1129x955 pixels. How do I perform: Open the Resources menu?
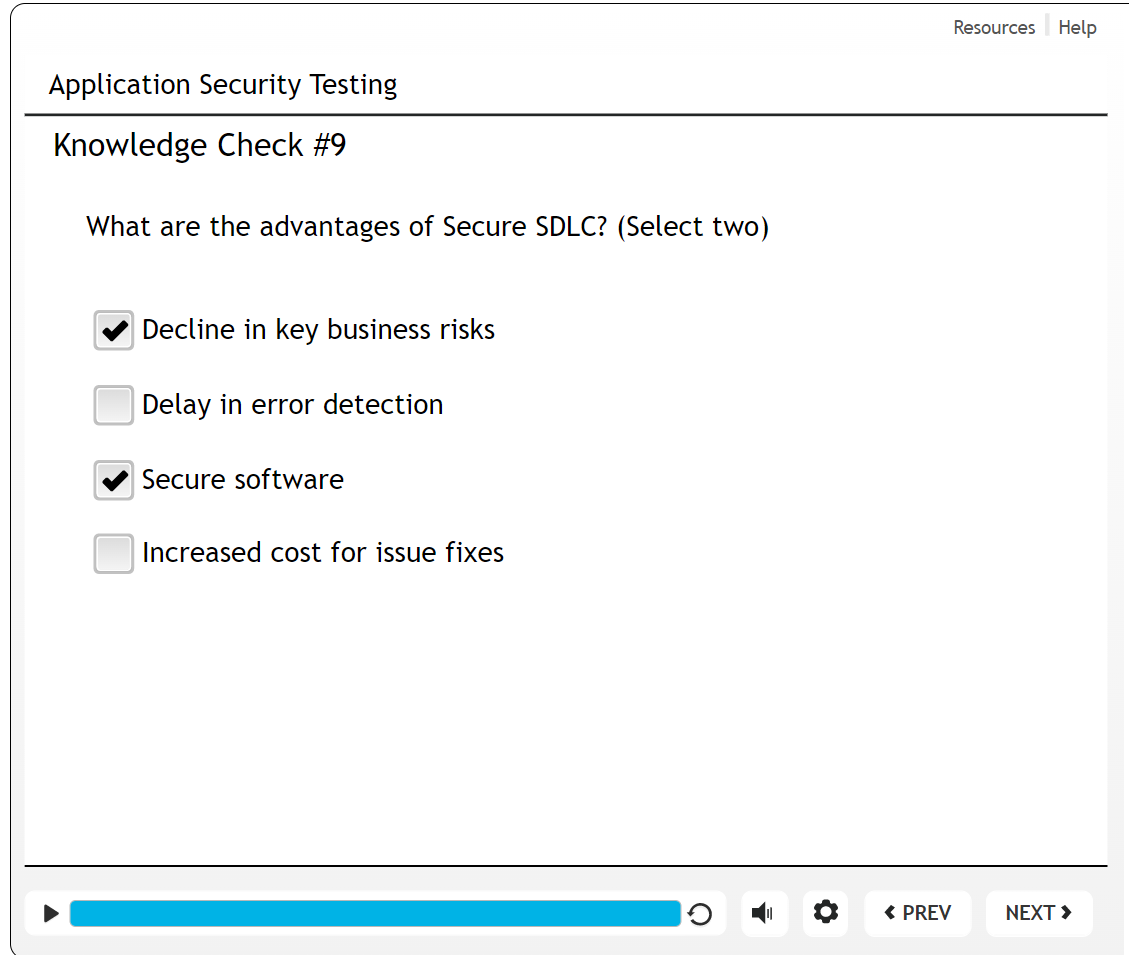click(x=993, y=28)
